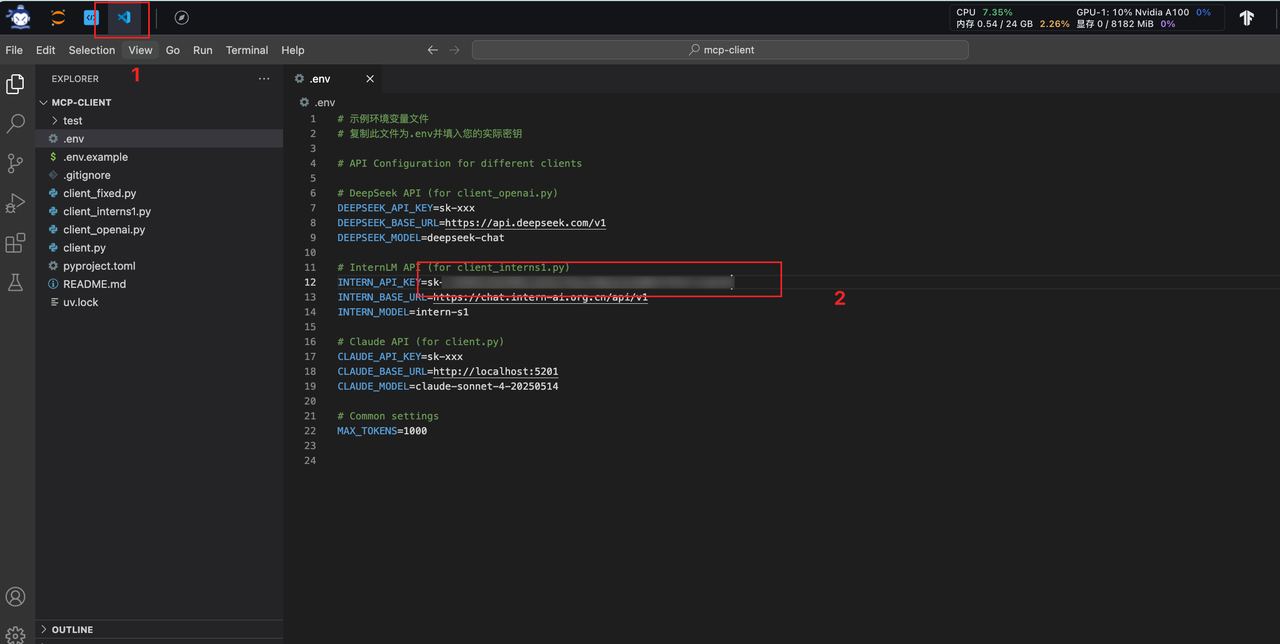Viewport: 1280px width, 644px height.
Task: Expand the test folder
Action: coord(72,121)
